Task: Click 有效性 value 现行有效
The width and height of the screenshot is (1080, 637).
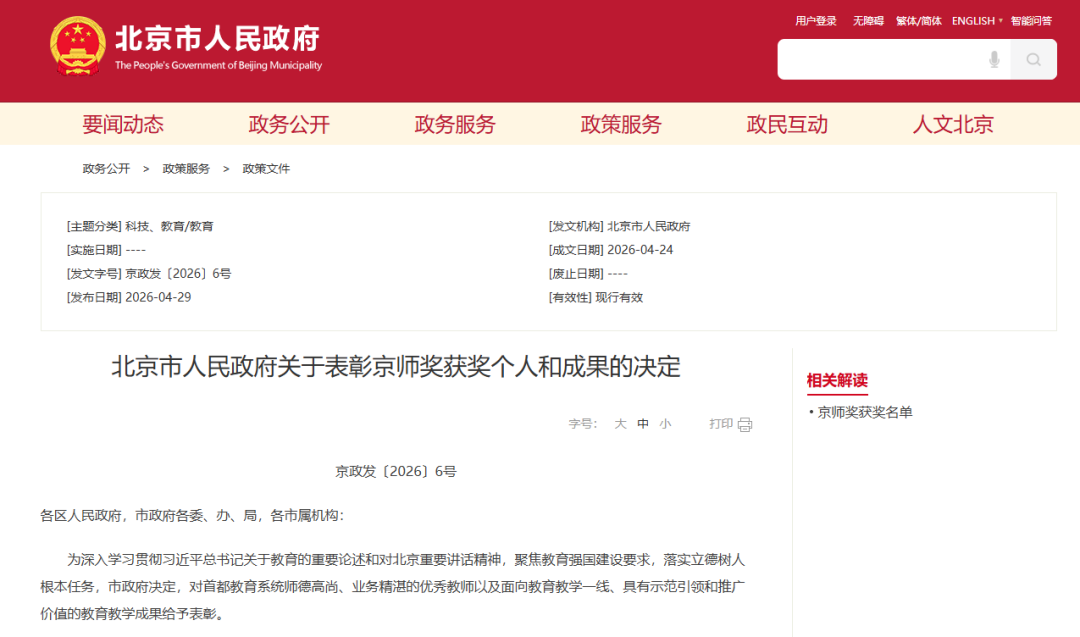Action: click(619, 297)
